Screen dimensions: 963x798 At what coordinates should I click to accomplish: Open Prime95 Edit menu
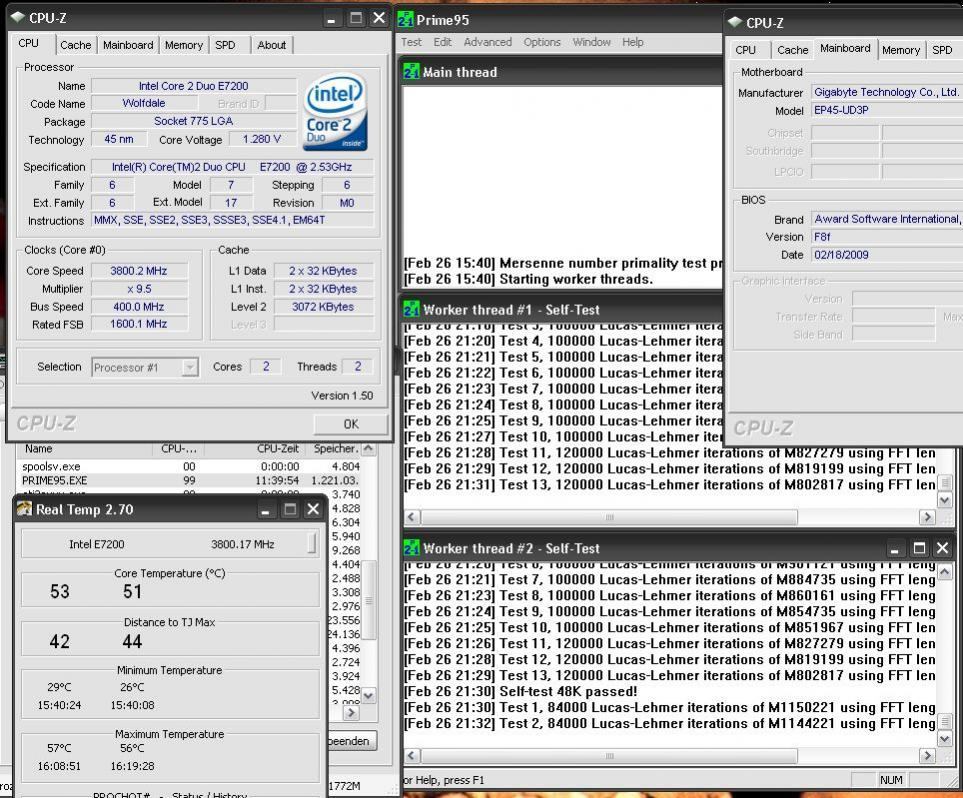(442, 42)
